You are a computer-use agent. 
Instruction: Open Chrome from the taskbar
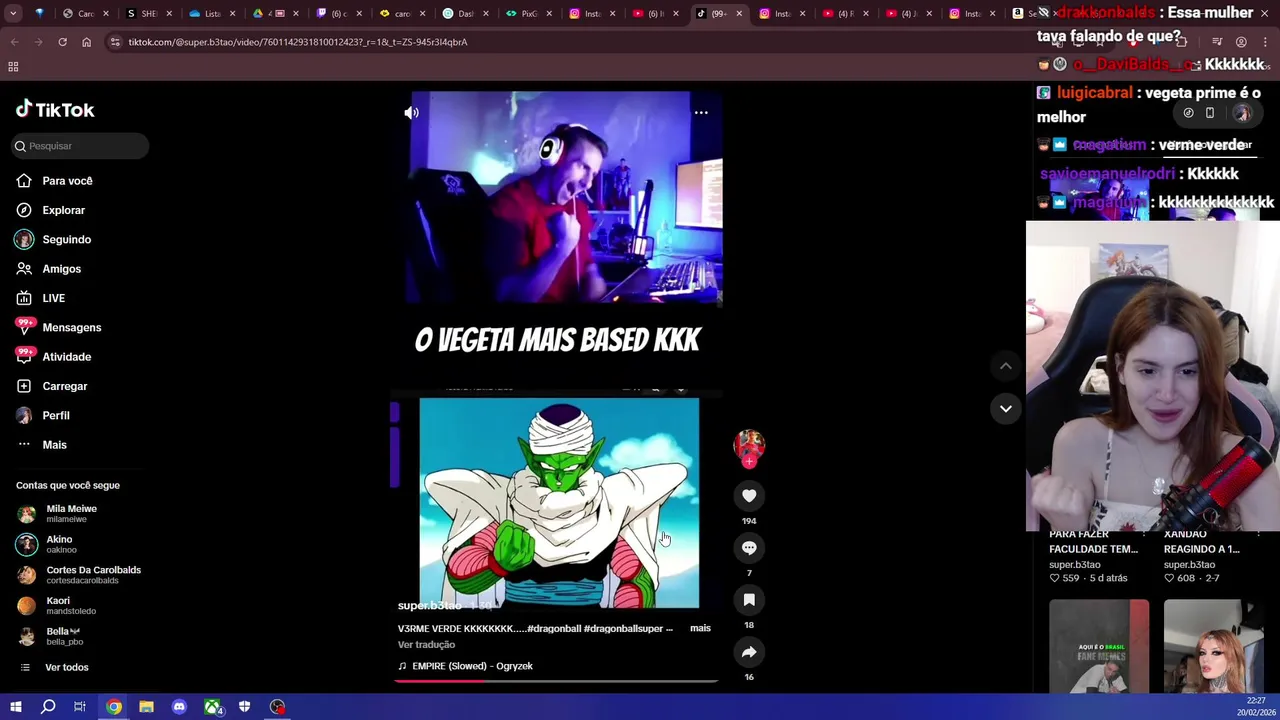point(114,707)
